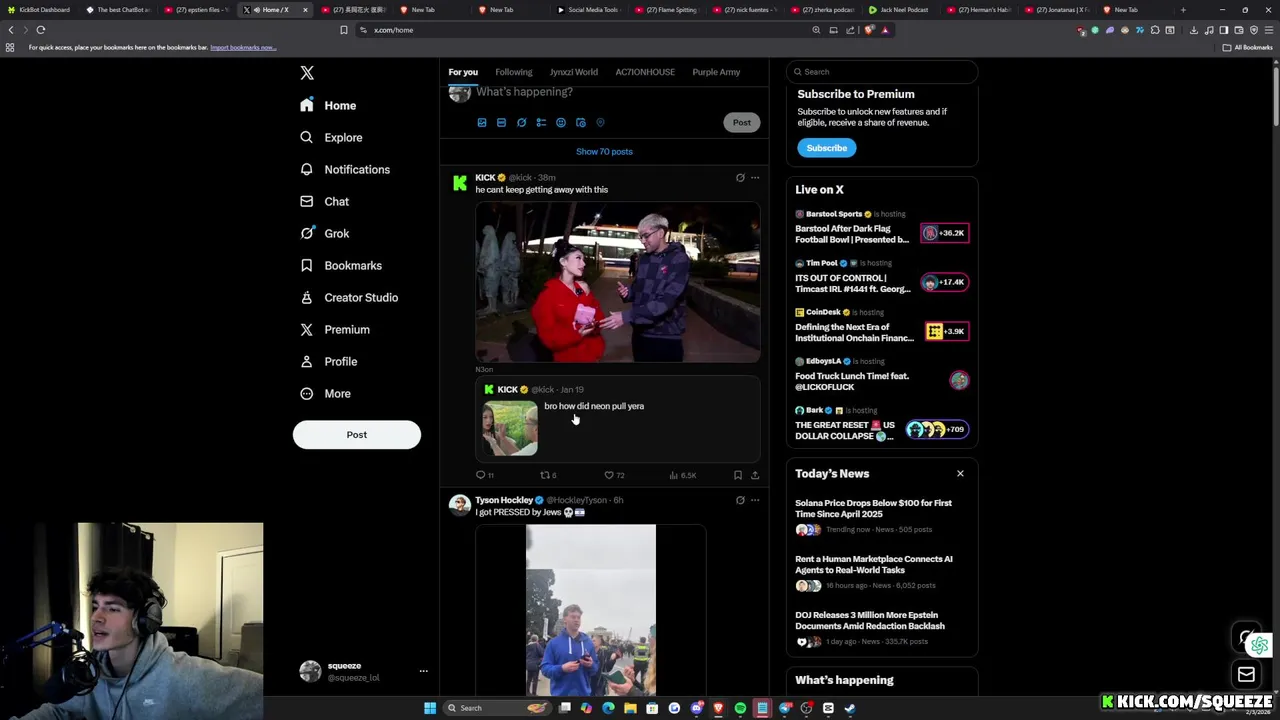Close the Today's News panel
1280x720 pixels.
(960, 474)
